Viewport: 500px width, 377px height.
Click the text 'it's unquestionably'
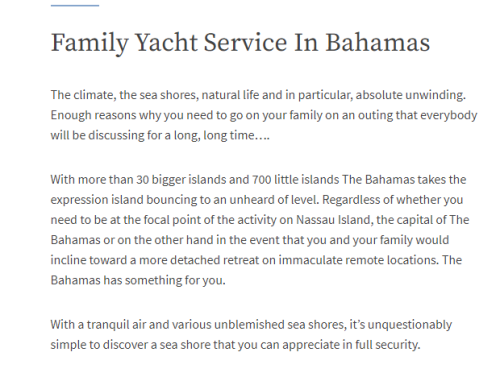(x=401, y=325)
